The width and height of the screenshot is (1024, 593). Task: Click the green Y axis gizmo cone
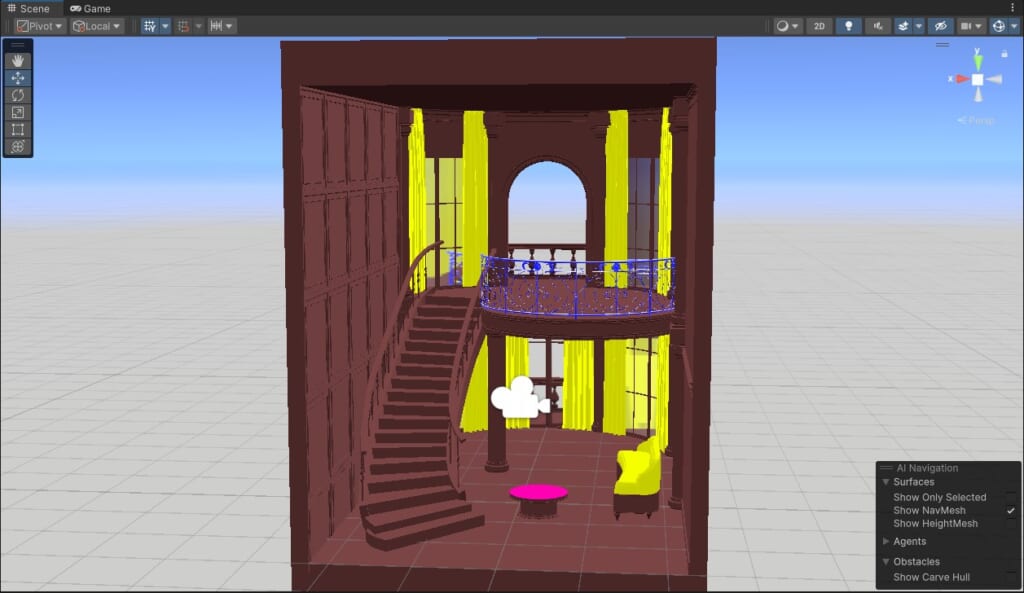click(978, 61)
